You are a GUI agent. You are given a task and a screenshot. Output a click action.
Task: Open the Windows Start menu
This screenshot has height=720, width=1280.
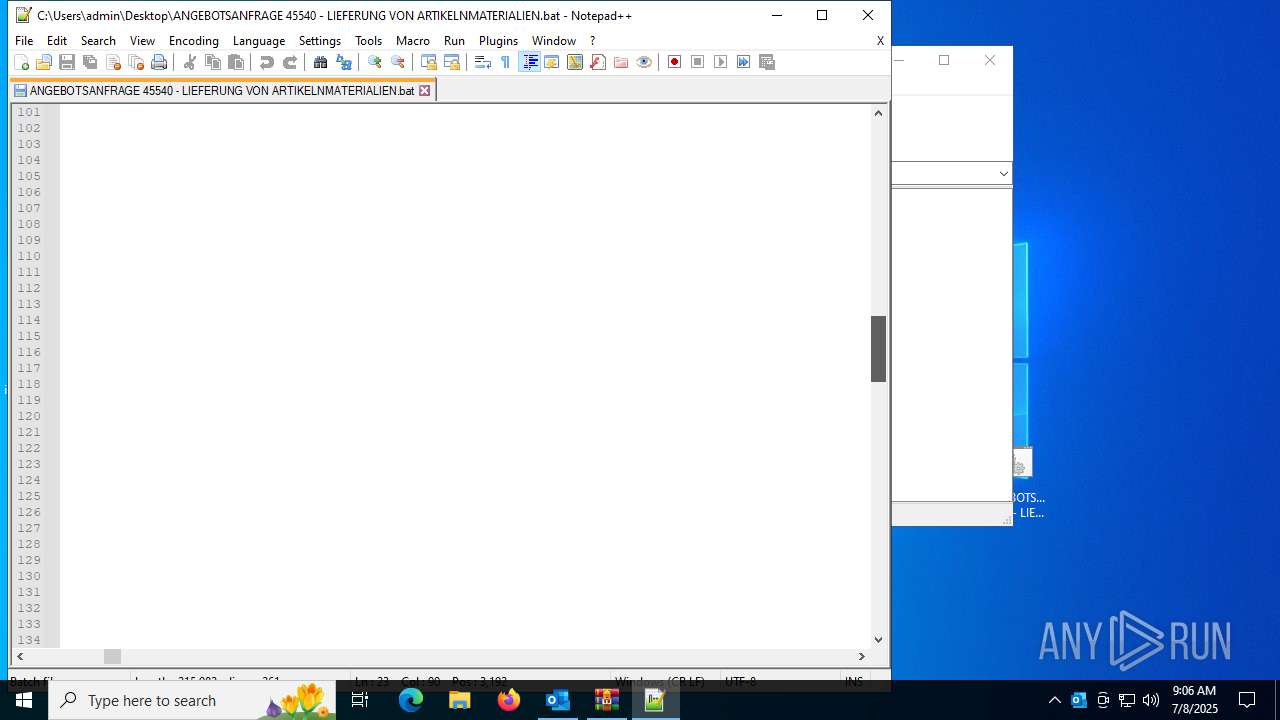click(24, 700)
